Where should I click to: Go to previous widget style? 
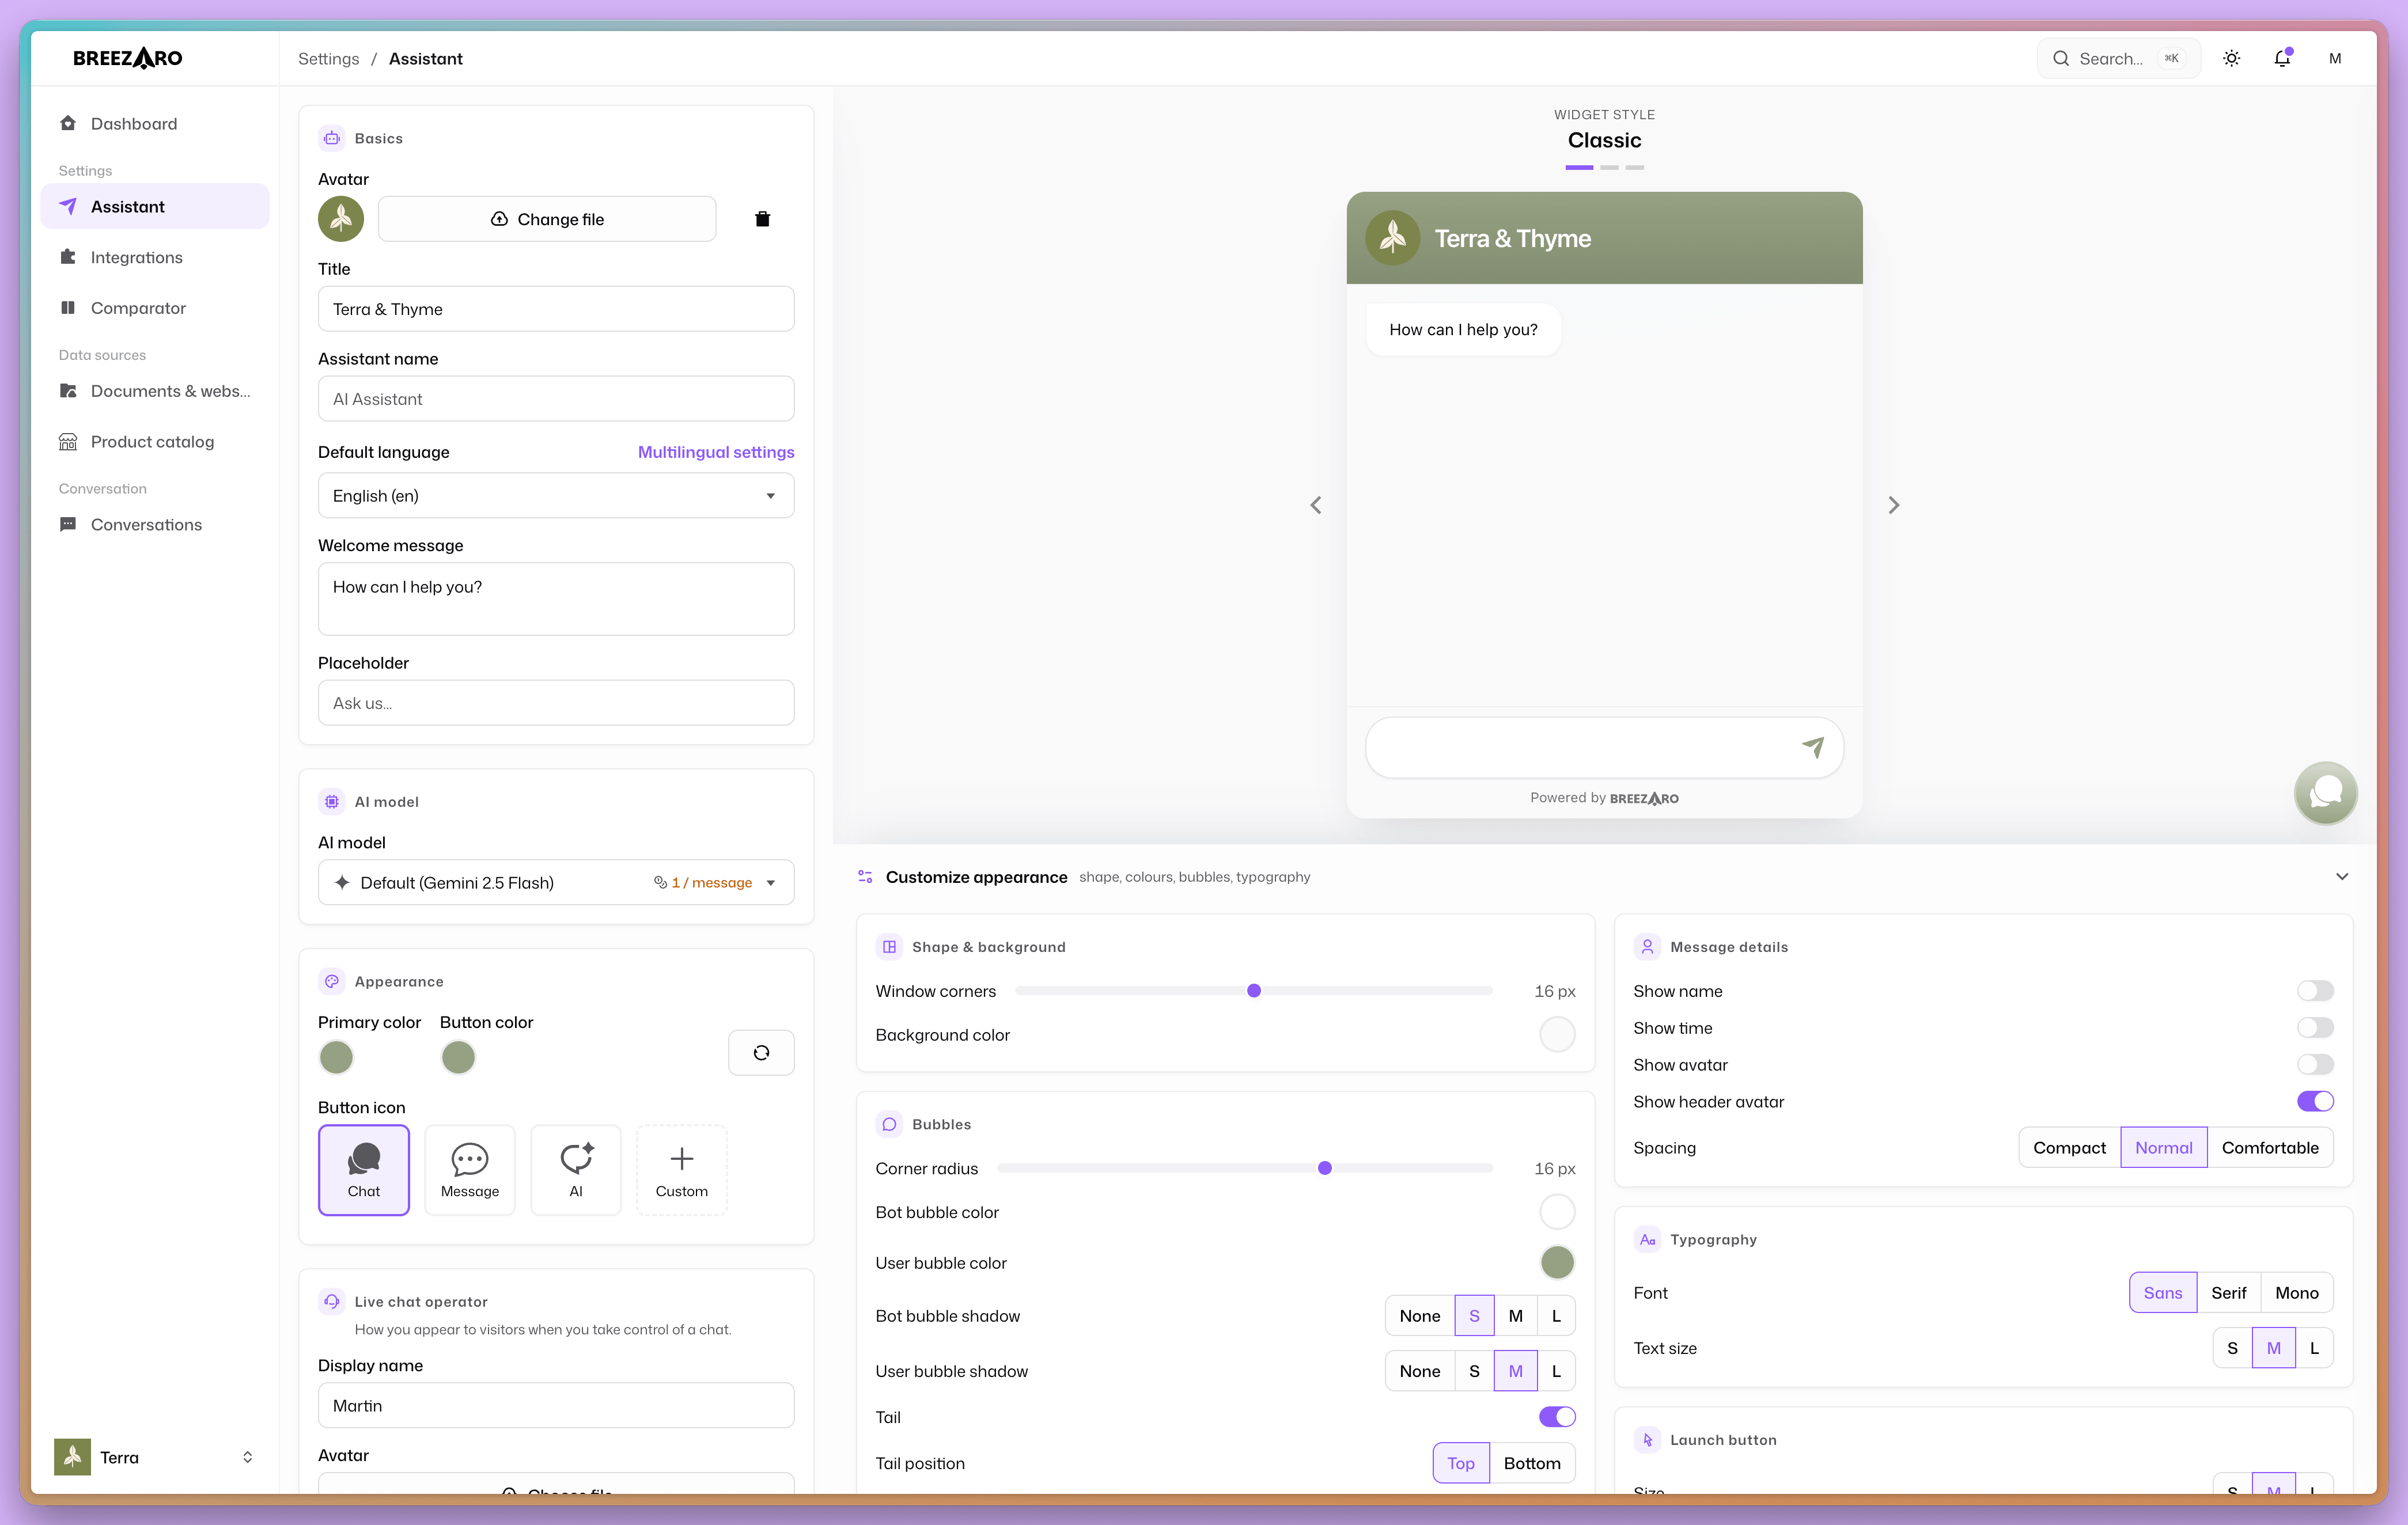pos(1316,505)
